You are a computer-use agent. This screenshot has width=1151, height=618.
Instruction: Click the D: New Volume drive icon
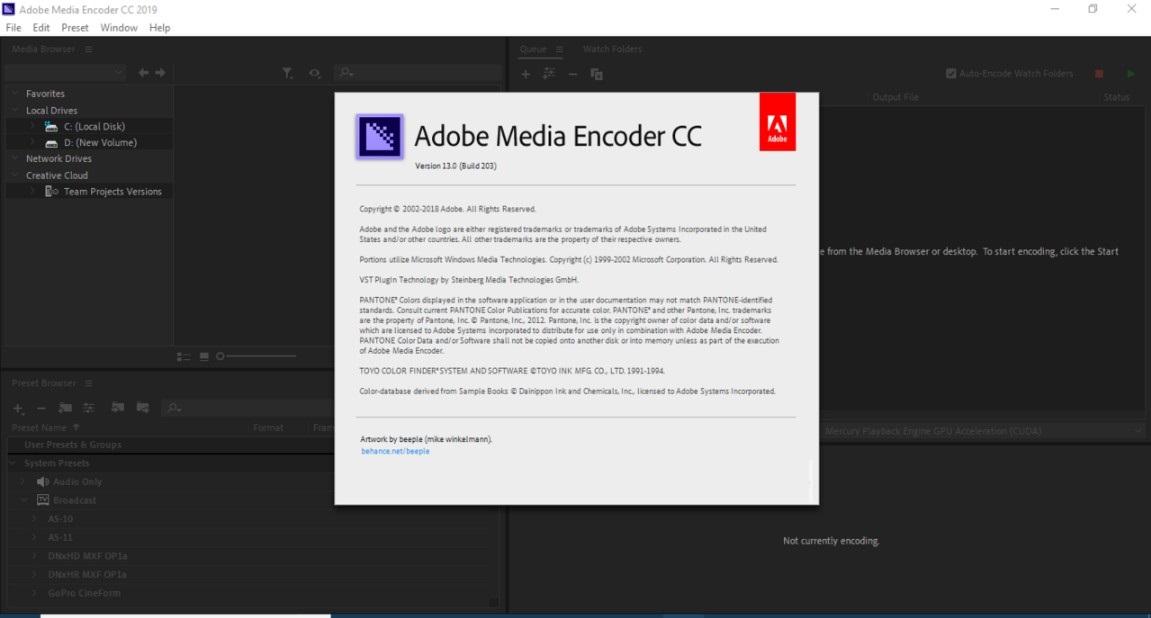point(51,143)
